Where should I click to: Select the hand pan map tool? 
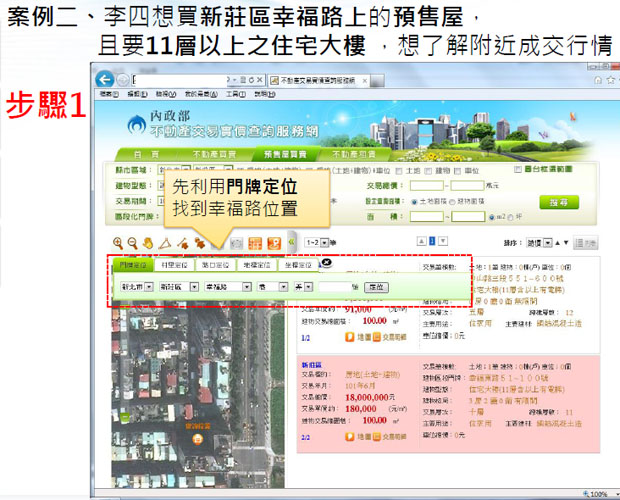(x=148, y=243)
